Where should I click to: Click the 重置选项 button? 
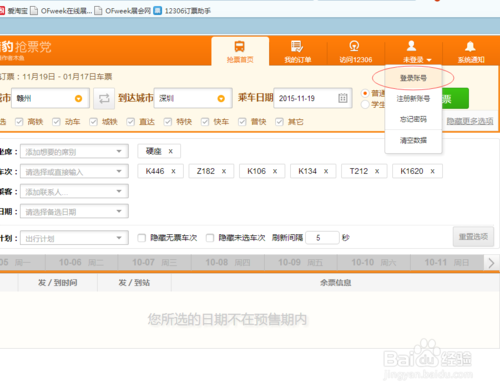tap(473, 237)
